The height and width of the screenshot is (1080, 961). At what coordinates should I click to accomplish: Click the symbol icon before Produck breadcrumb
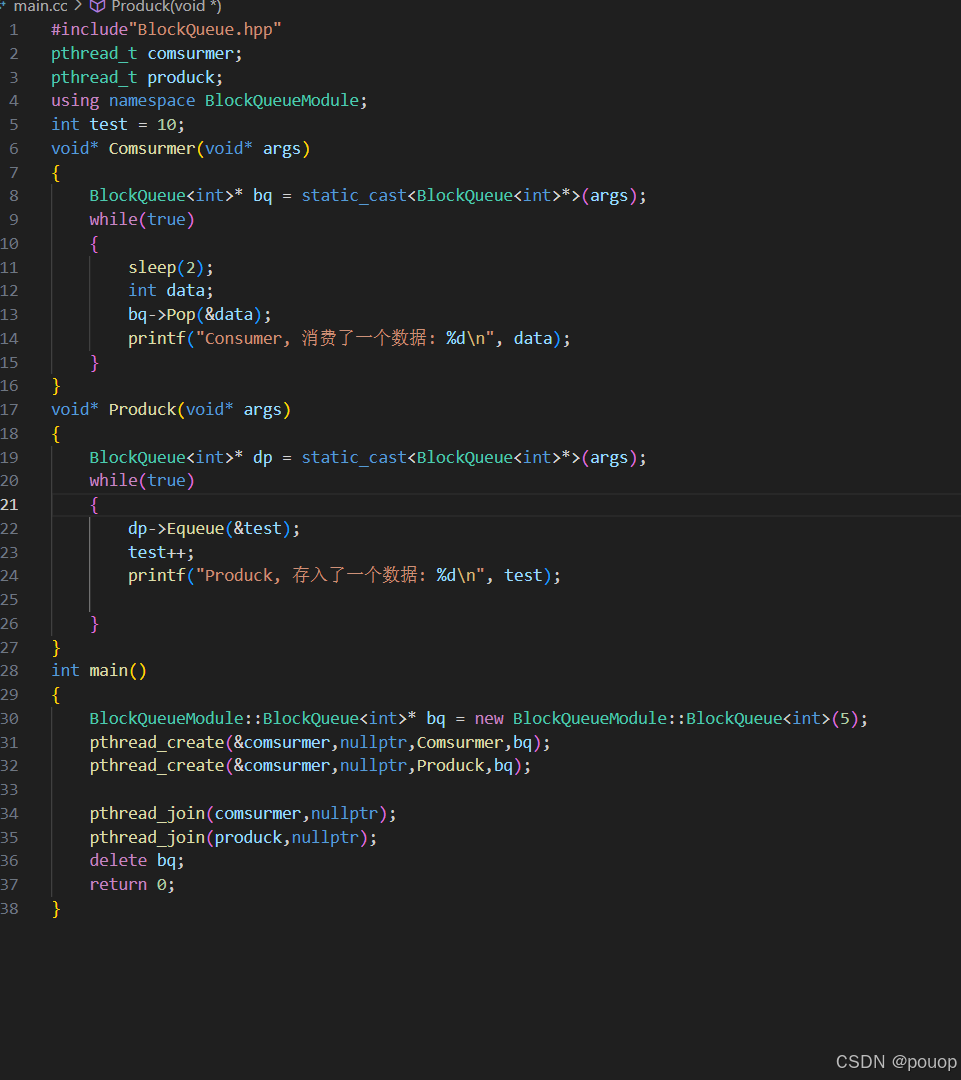point(98,6)
